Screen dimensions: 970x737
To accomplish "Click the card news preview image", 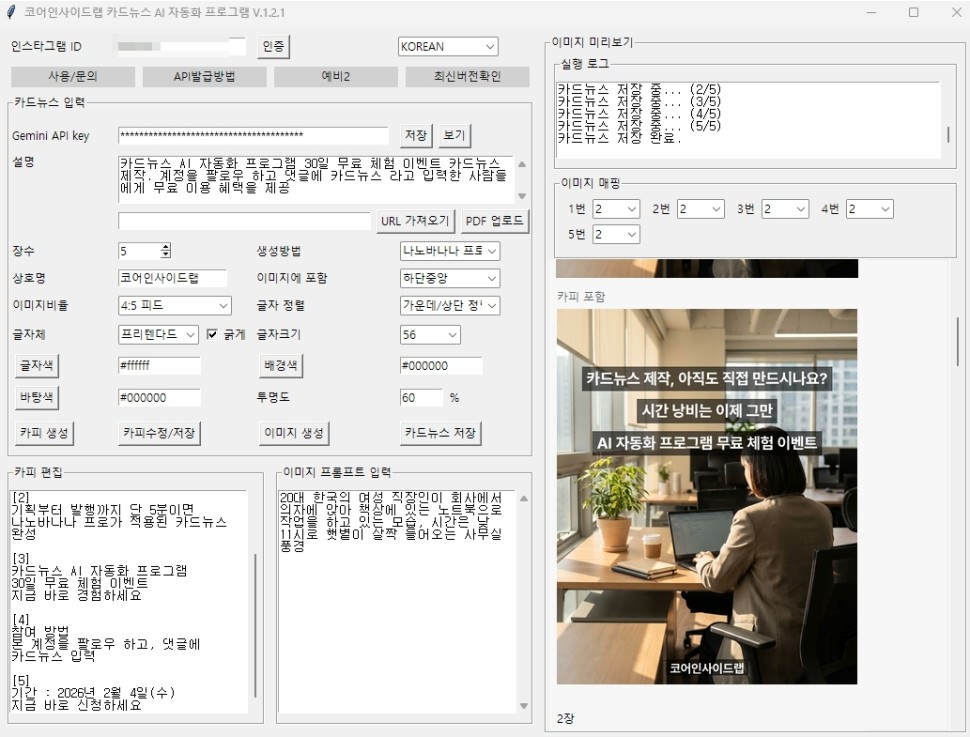I will (x=706, y=496).
